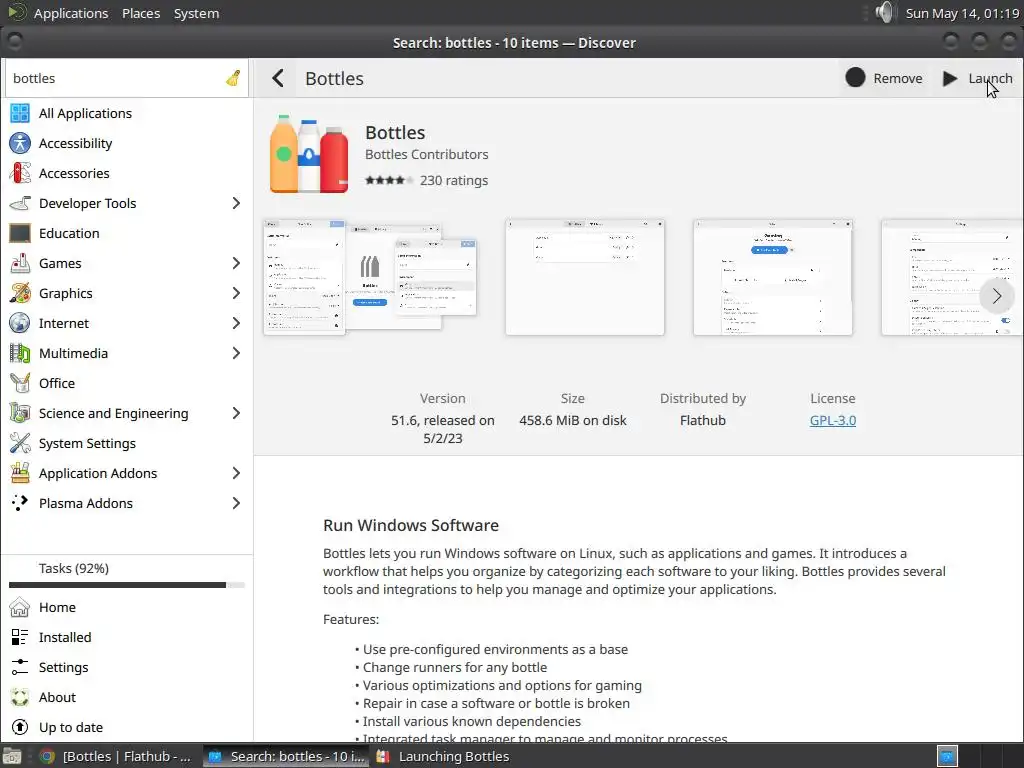Viewport: 1024px width, 768px height.
Task: Expand the Graphics subcategories arrow
Action: coord(236,293)
